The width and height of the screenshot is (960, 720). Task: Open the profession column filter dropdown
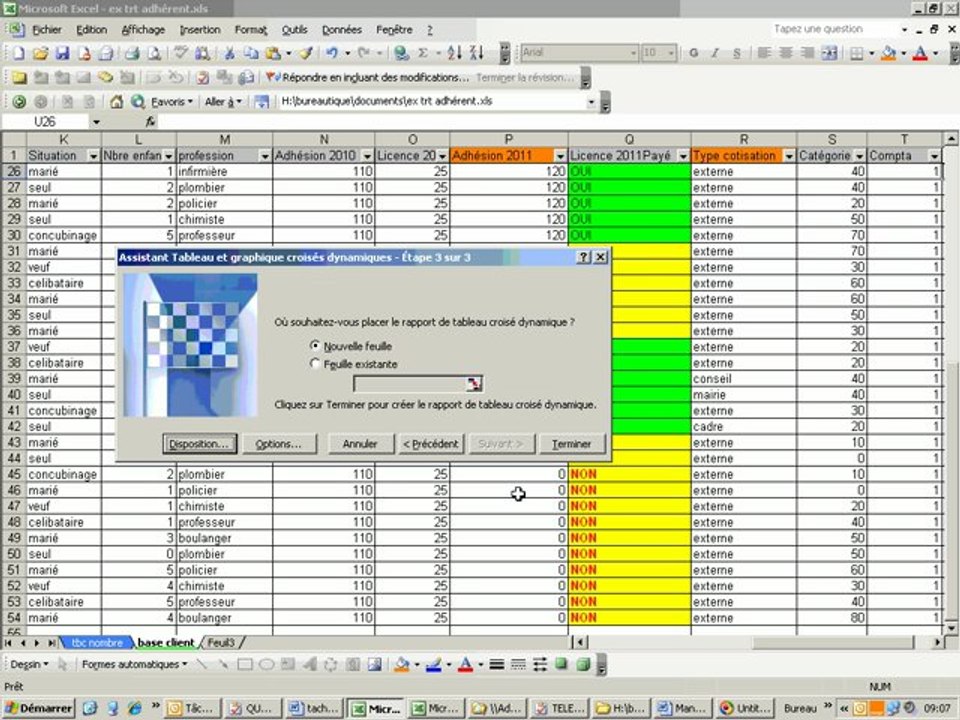264,156
